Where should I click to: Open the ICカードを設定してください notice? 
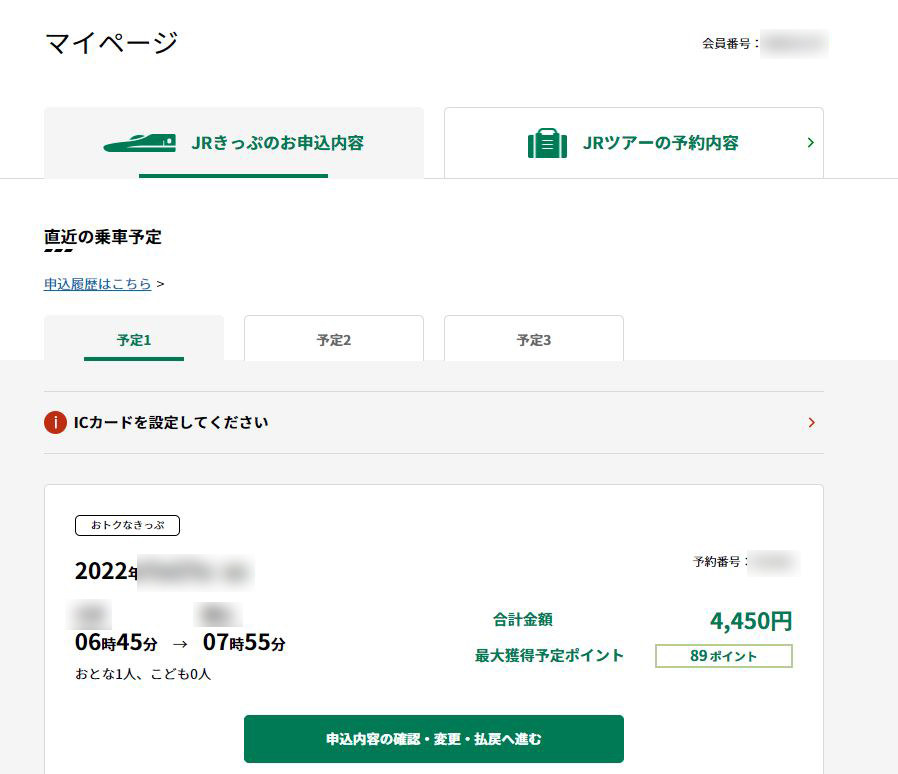(434, 423)
